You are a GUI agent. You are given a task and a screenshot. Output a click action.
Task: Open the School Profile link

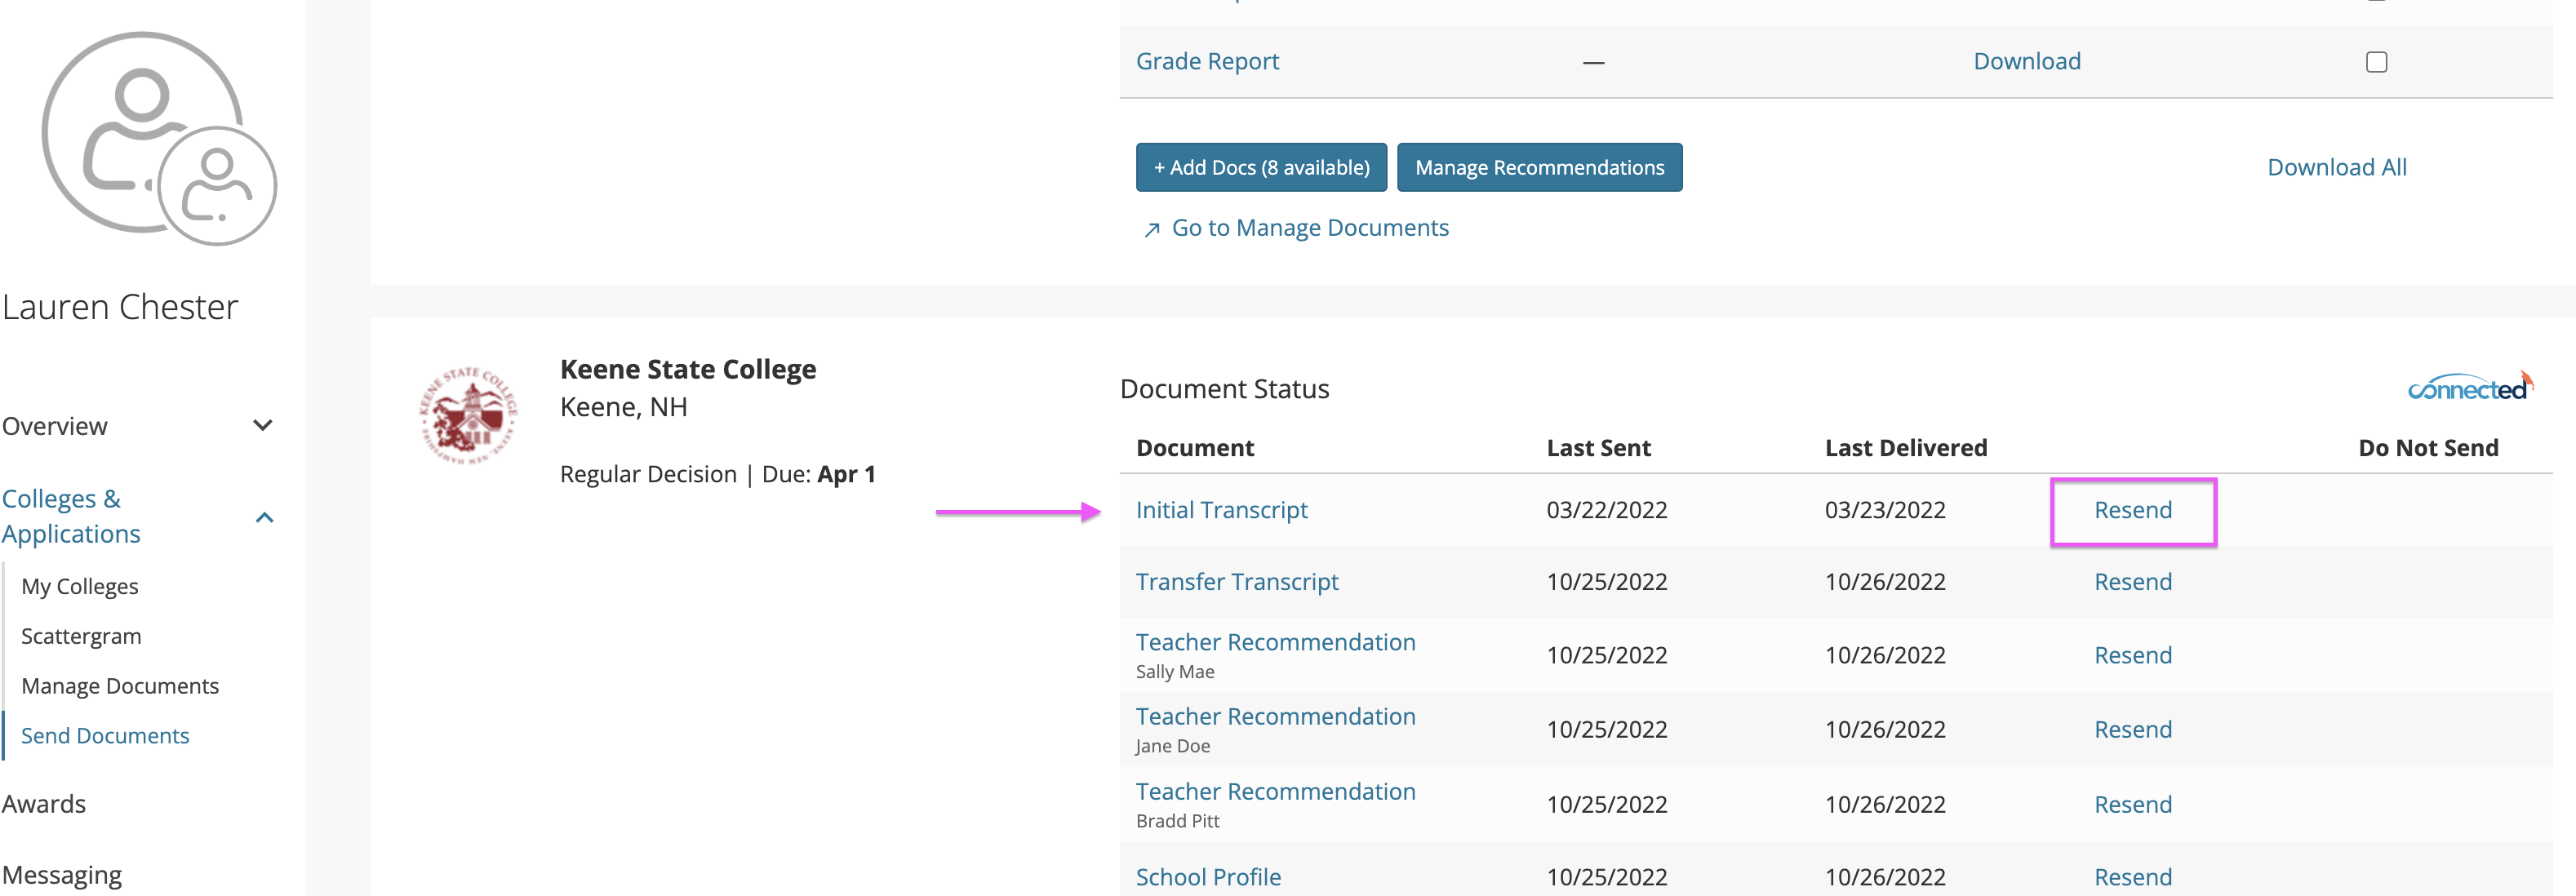(1208, 877)
